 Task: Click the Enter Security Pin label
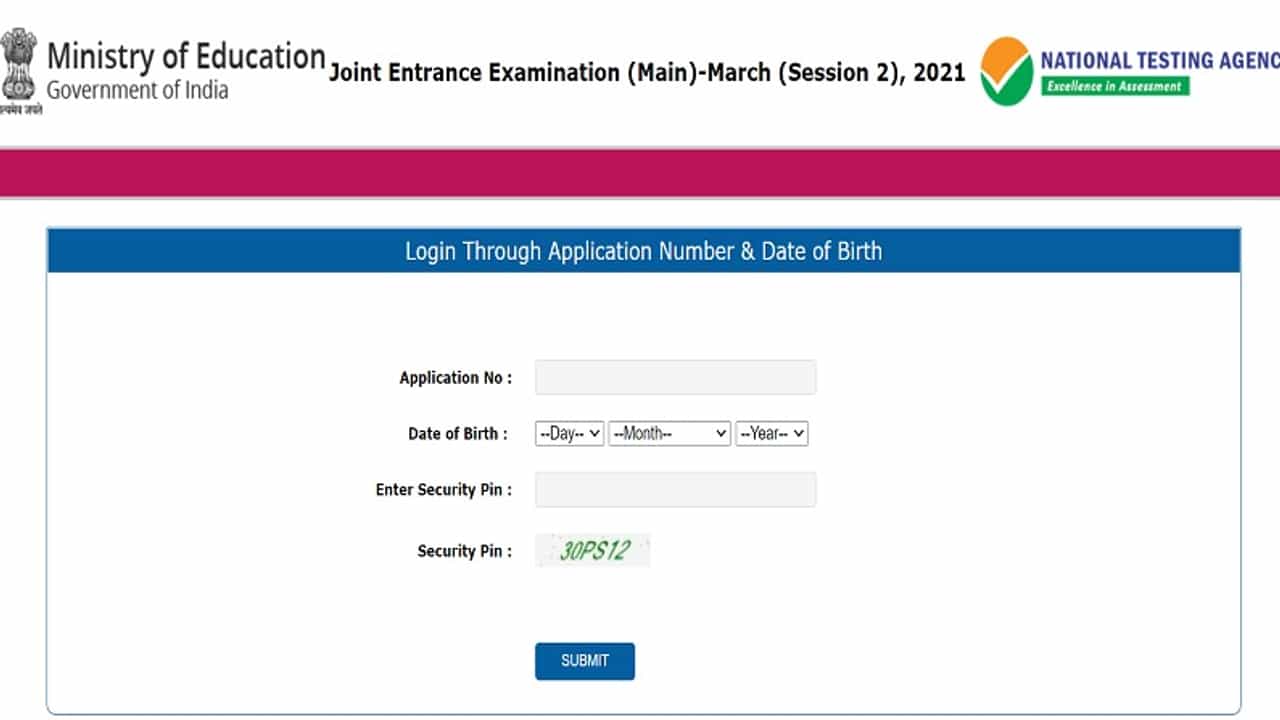tap(443, 490)
